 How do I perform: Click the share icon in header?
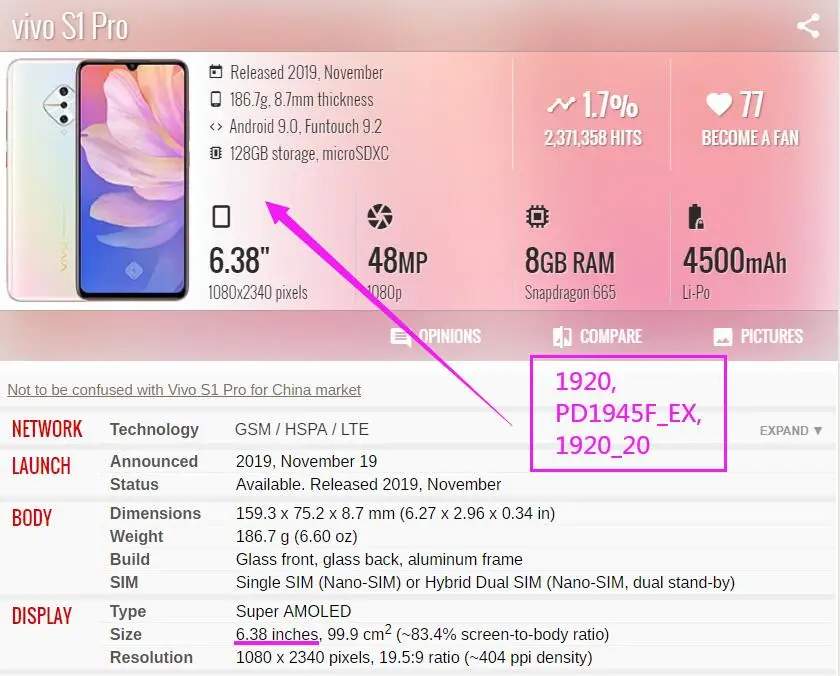click(808, 26)
